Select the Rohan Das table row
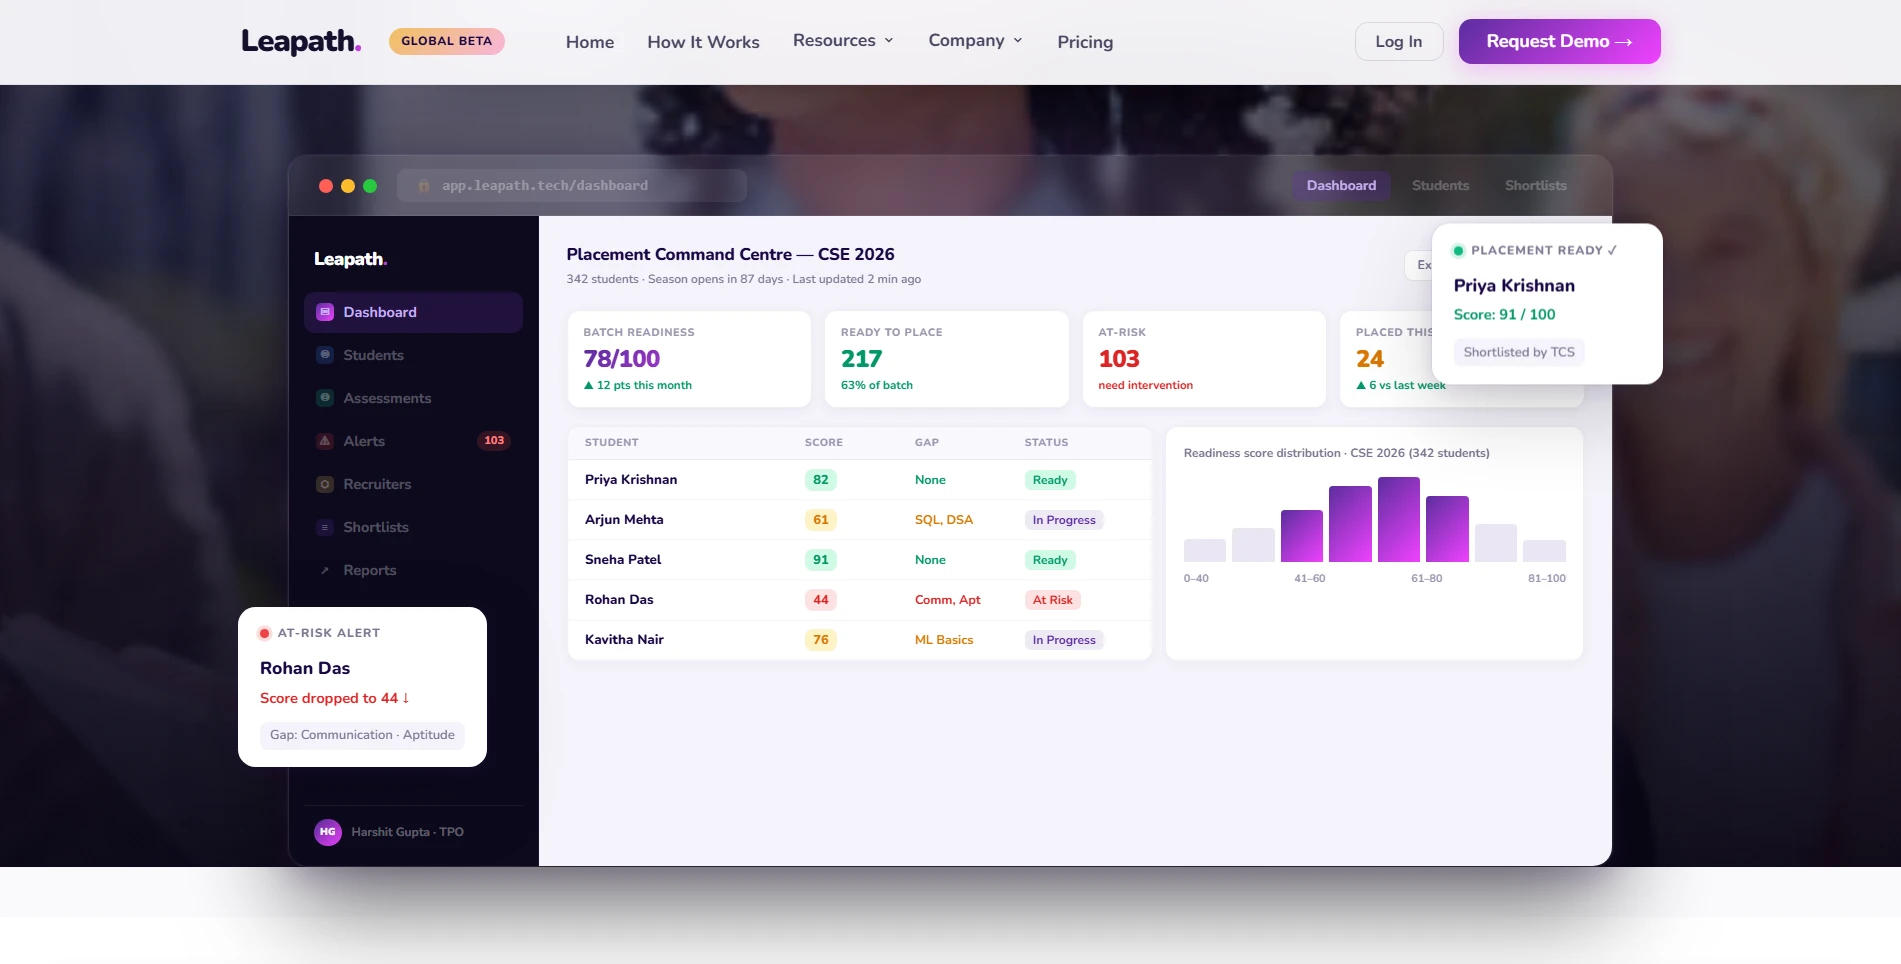 (859, 600)
